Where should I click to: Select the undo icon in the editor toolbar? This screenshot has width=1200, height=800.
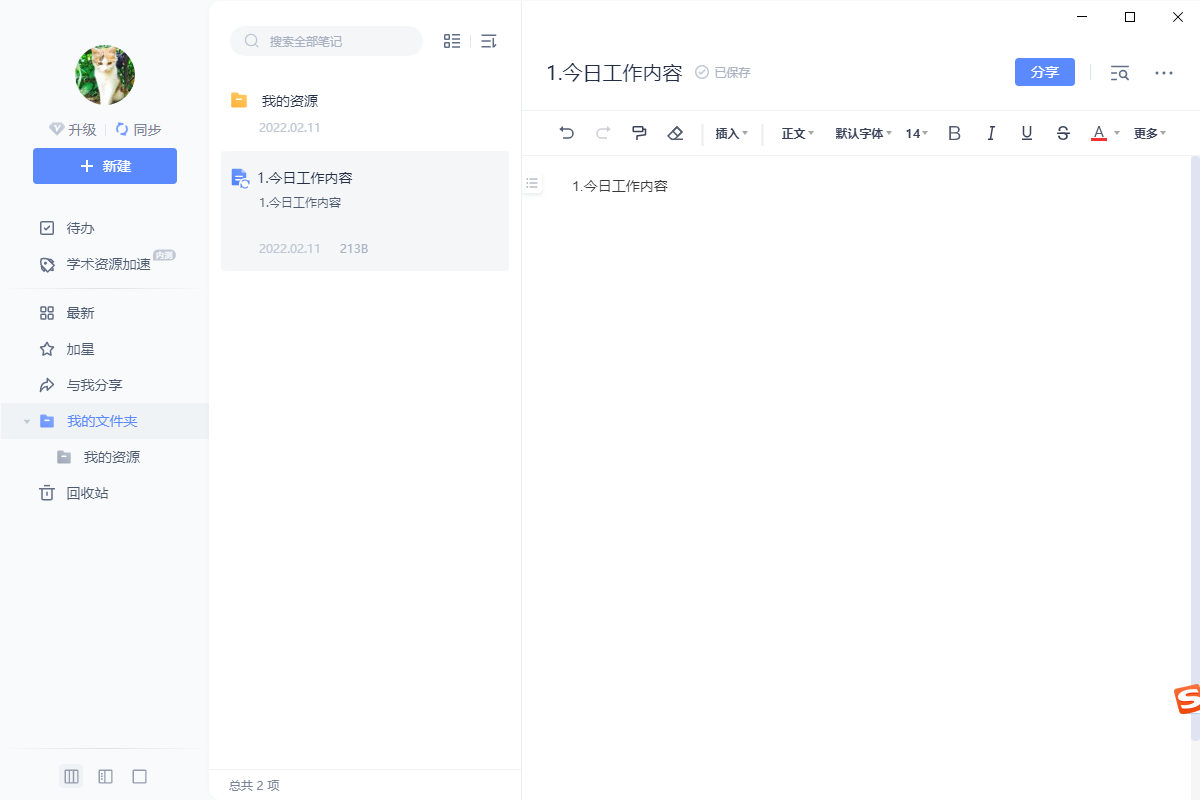[567, 132]
